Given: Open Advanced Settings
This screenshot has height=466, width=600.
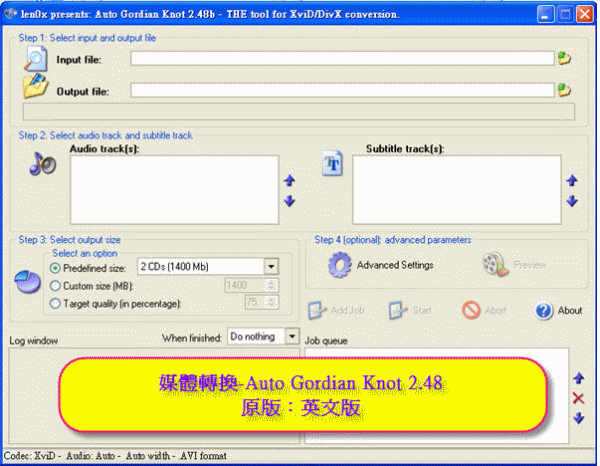Looking at the screenshot, I should (382, 265).
